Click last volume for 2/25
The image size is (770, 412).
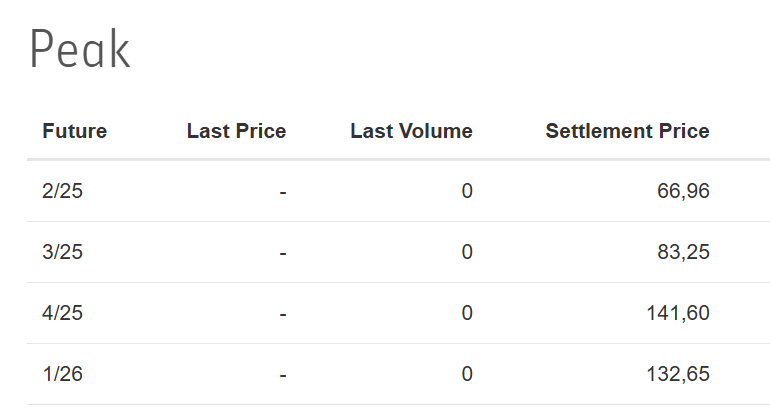pyautogui.click(x=466, y=191)
